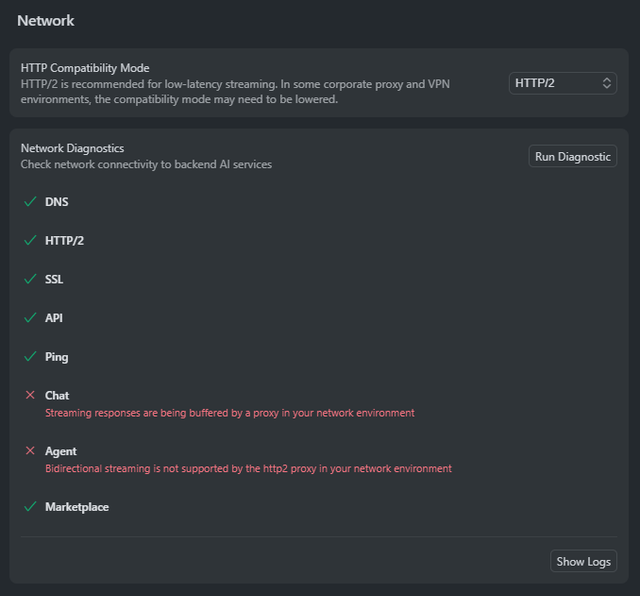This screenshot has height=596, width=640.
Task: Click the up-down chevron in HTTP/2 selector
Action: 607,83
